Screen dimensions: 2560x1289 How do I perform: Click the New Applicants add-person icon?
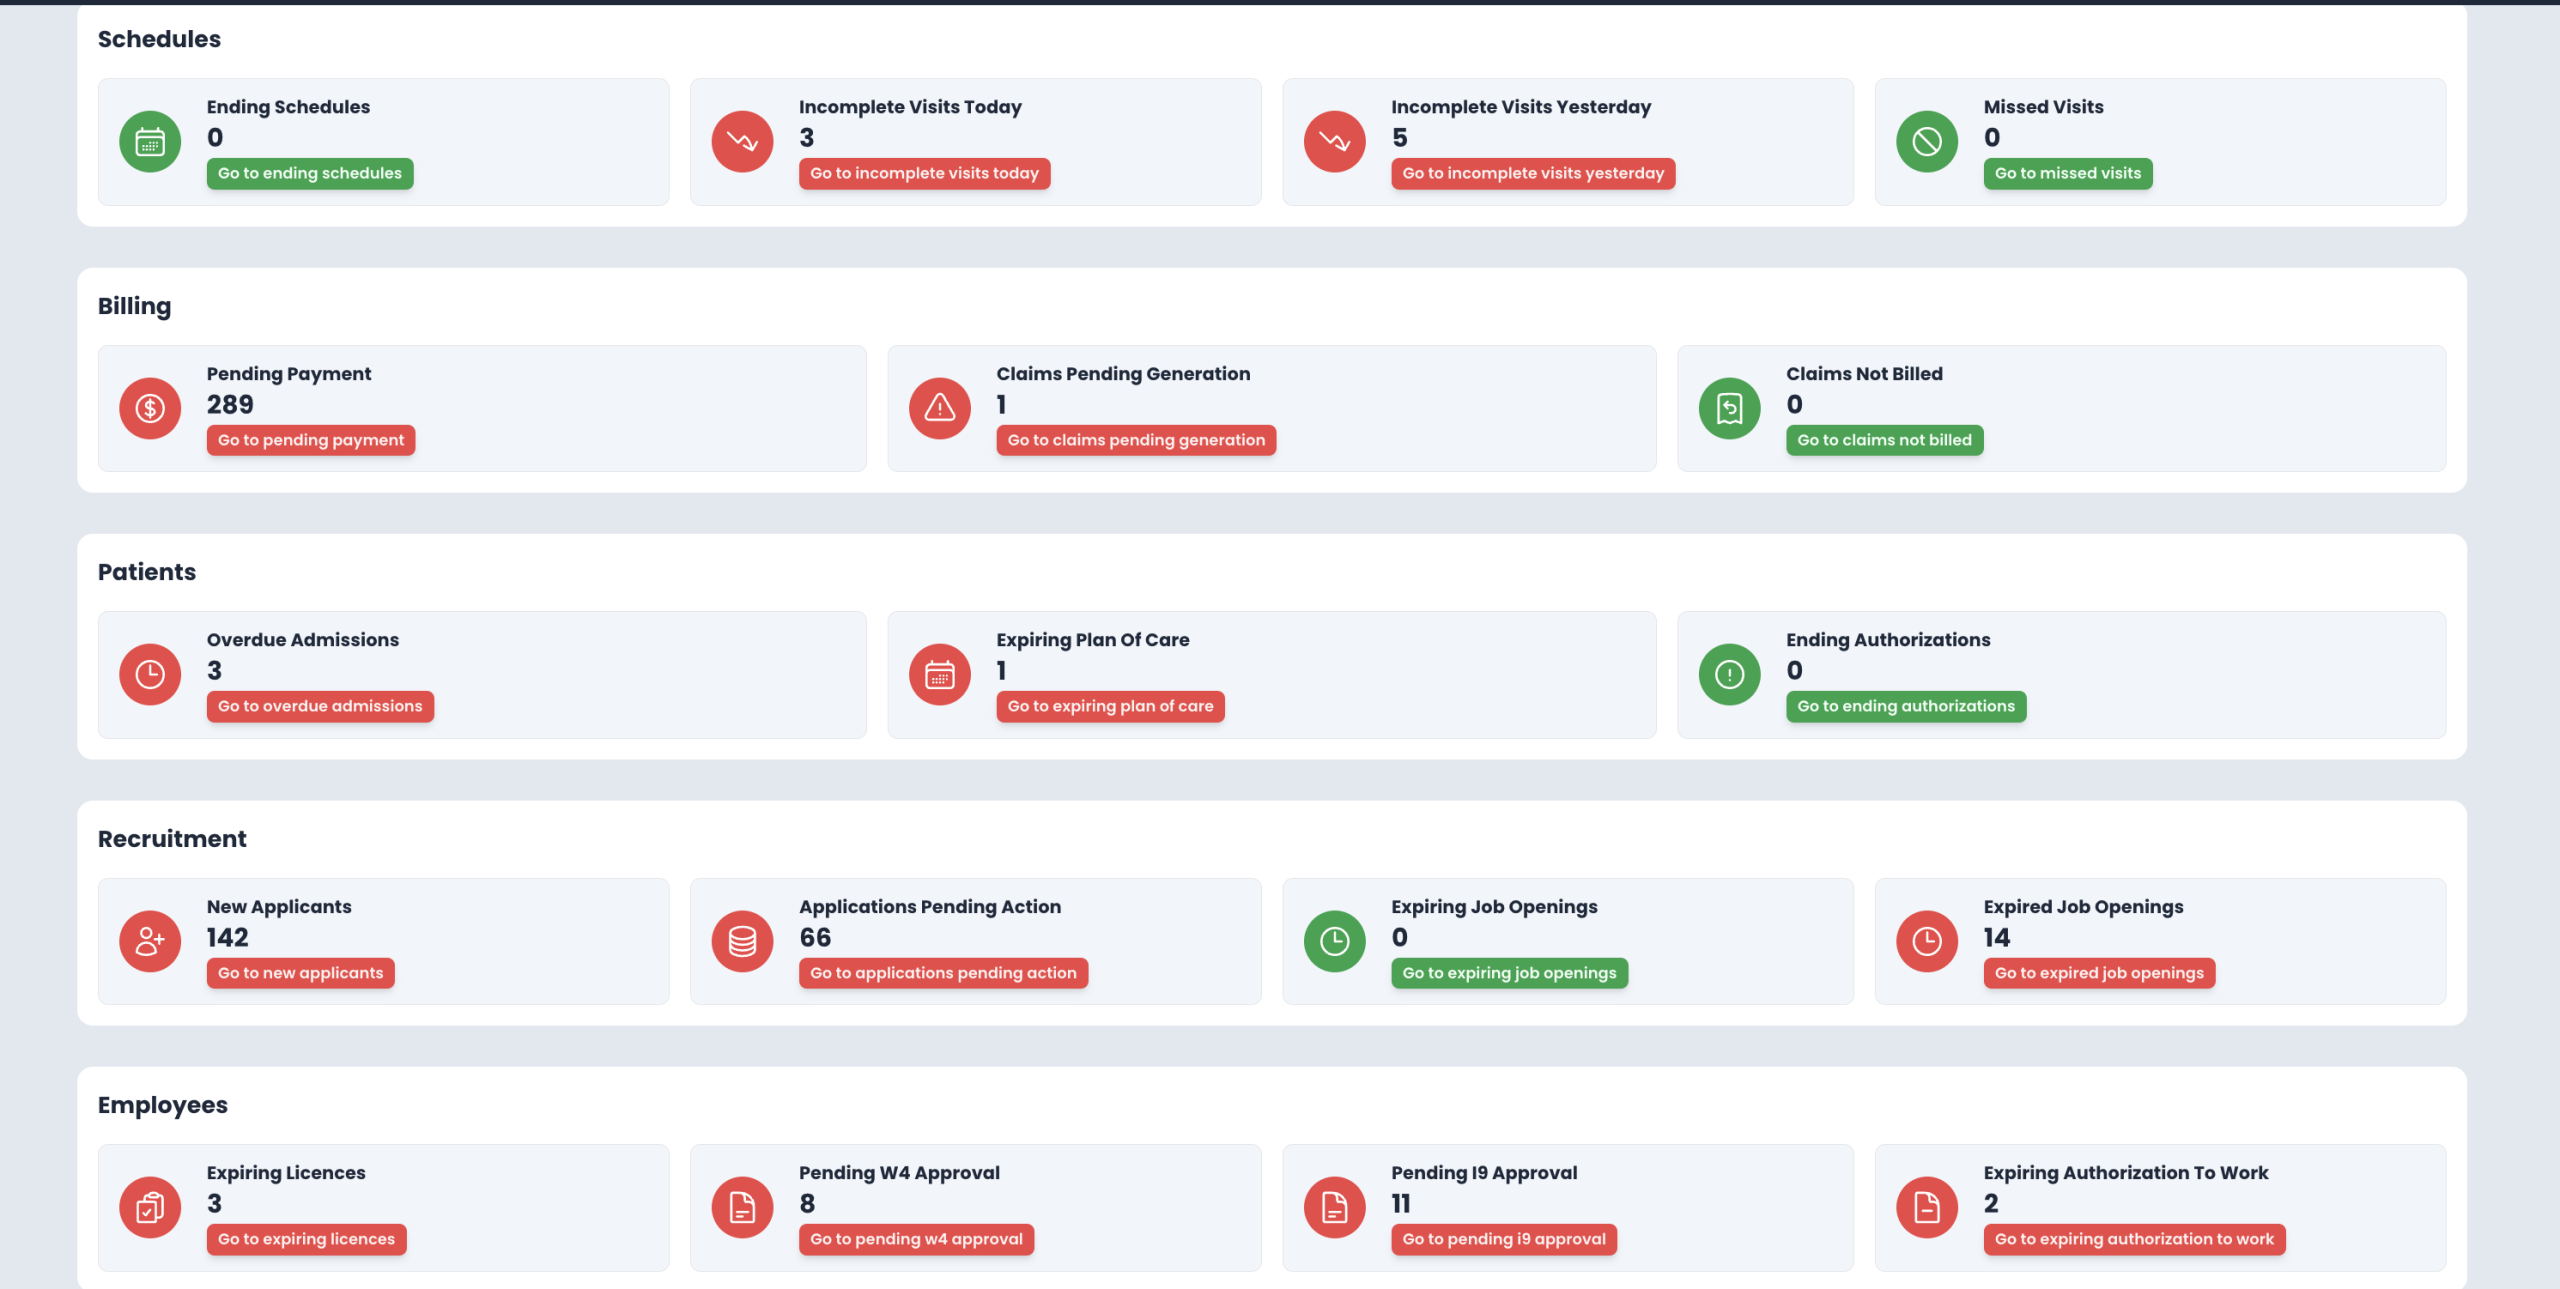[150, 941]
